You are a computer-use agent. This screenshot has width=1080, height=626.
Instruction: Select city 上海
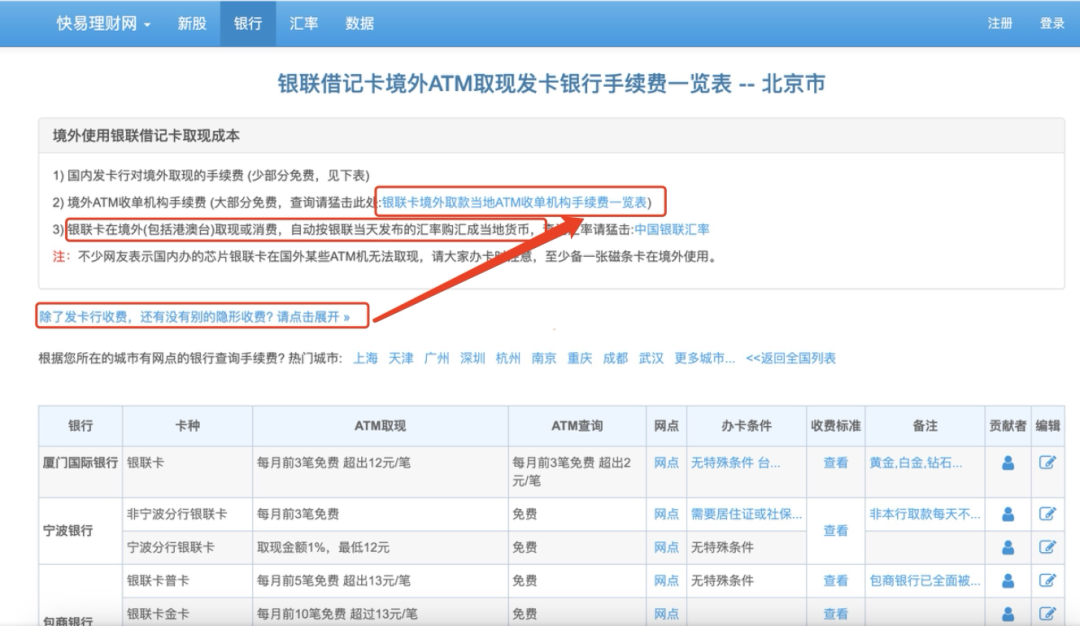tap(365, 358)
